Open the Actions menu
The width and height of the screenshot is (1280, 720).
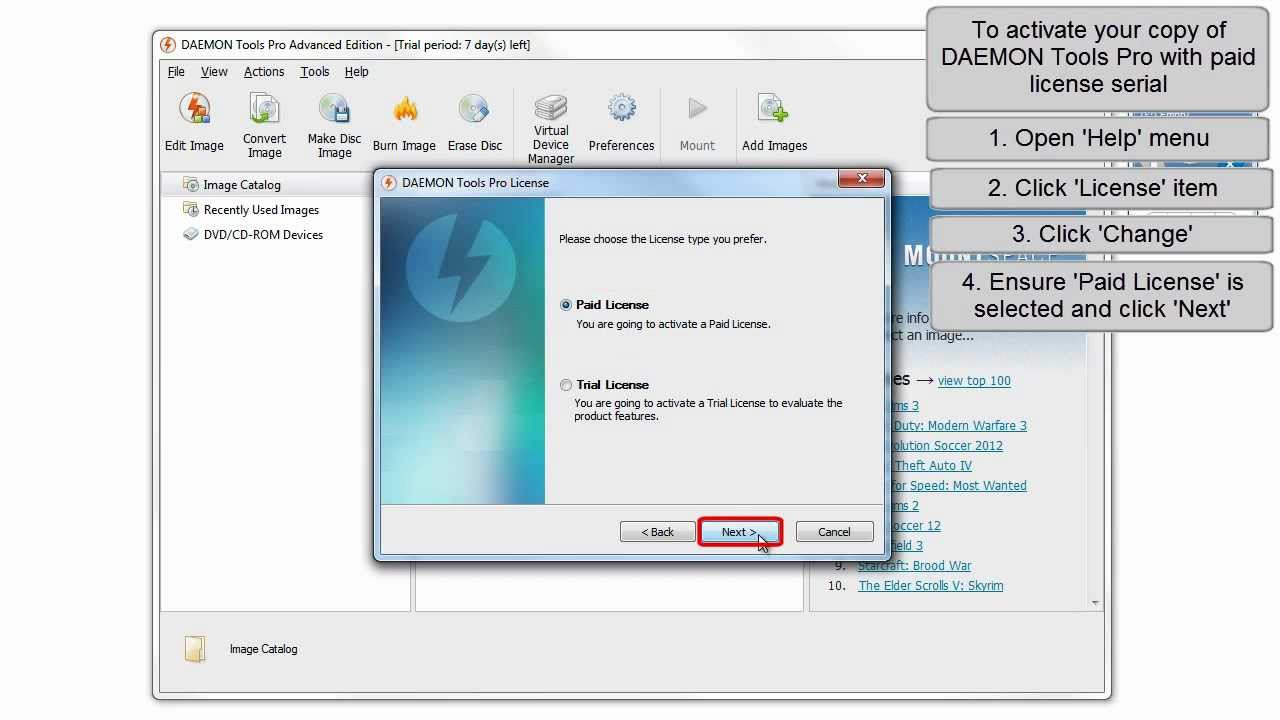[264, 72]
